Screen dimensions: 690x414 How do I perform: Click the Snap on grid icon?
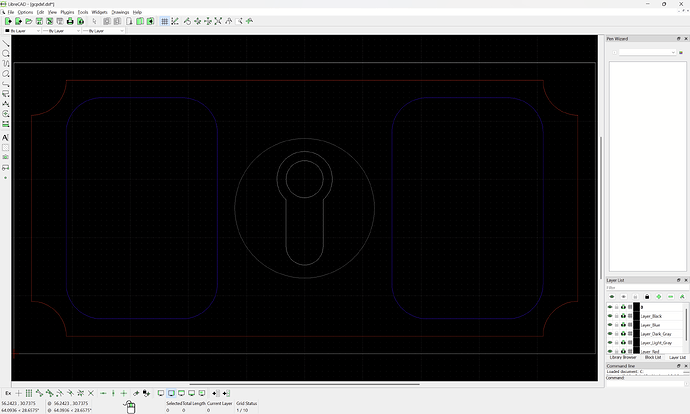click(29, 393)
